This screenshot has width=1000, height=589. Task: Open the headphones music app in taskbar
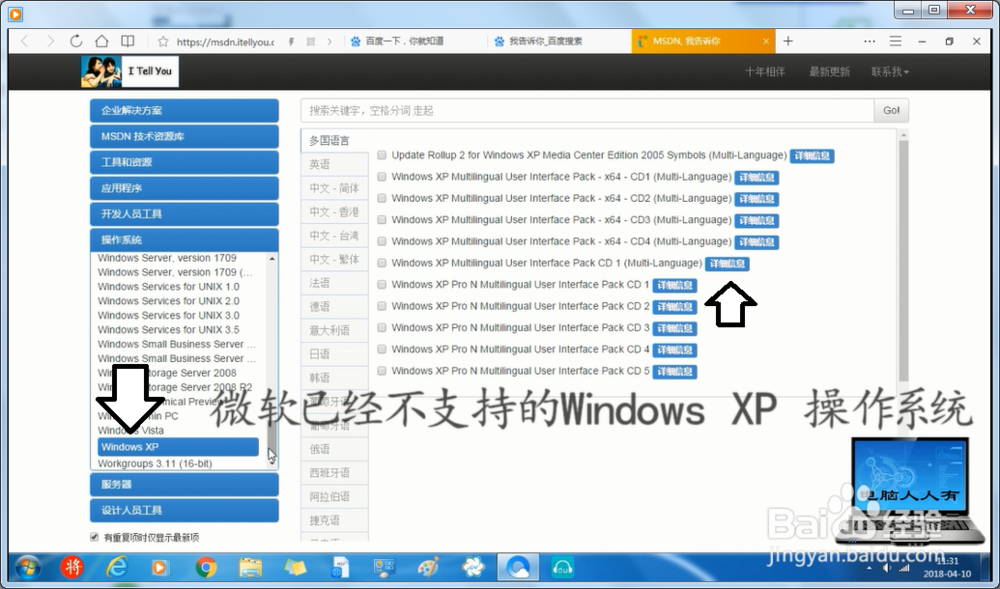coord(562,567)
